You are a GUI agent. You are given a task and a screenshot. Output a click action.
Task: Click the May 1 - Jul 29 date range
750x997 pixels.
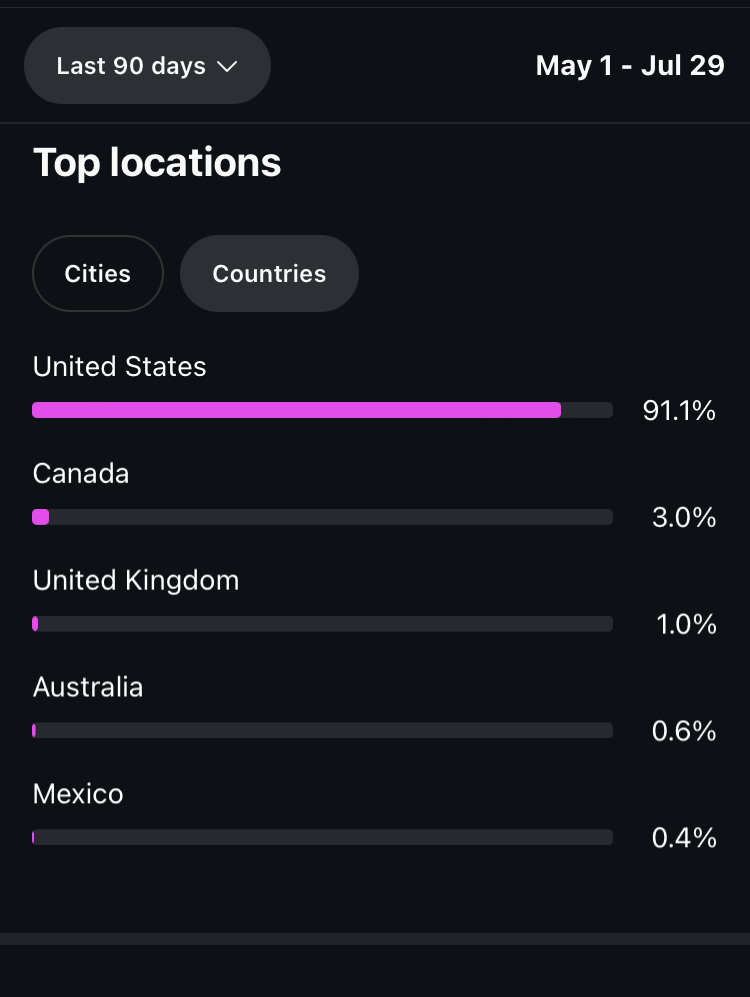[630, 65]
